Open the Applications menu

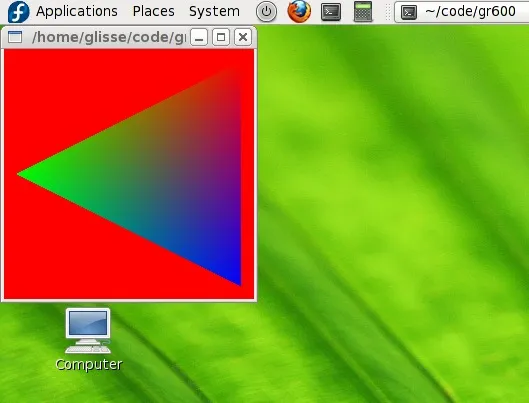tap(77, 11)
